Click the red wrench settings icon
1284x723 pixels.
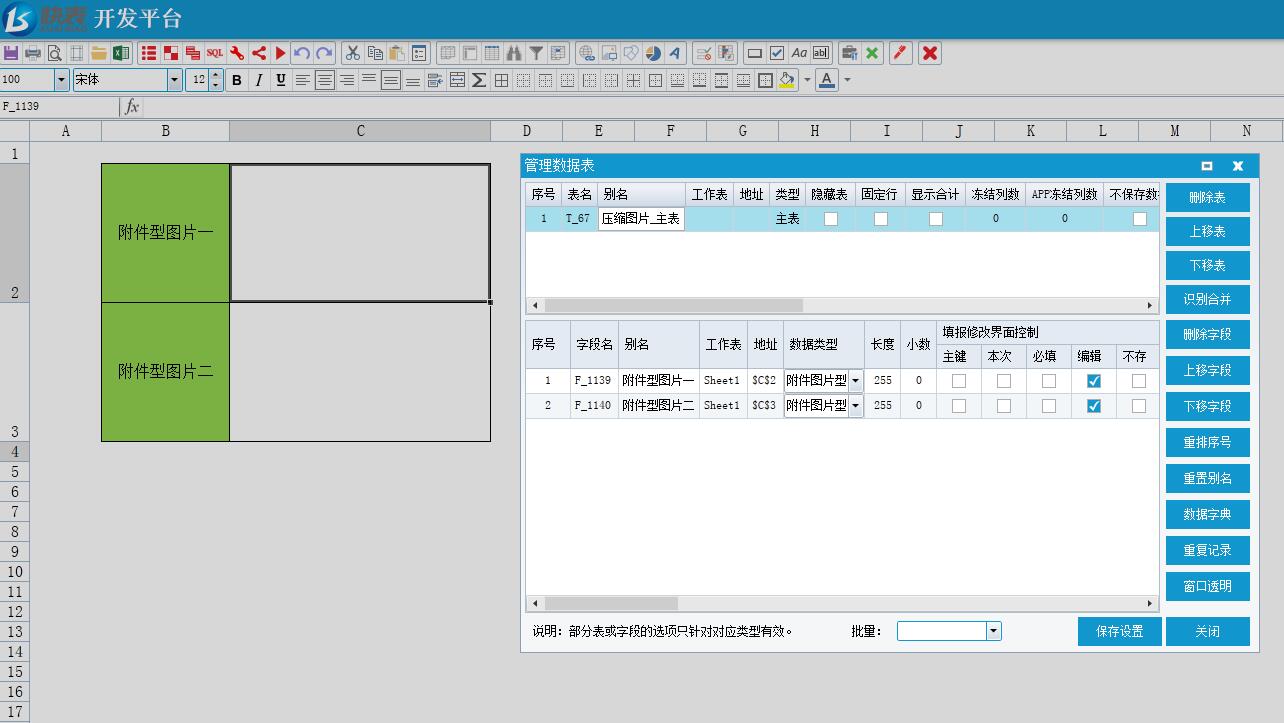(x=237, y=53)
